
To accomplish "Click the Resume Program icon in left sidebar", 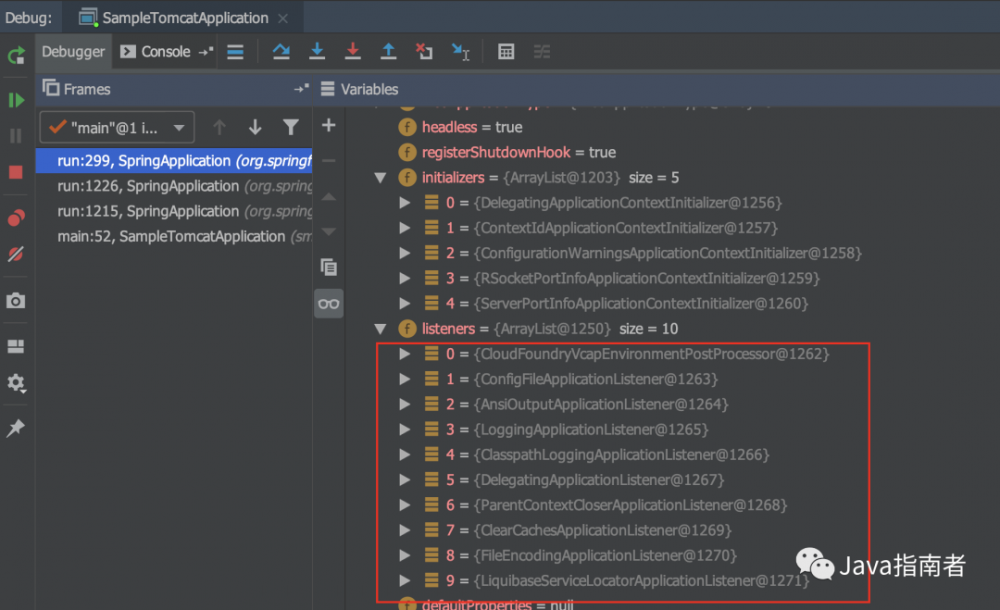I will pyautogui.click(x=16, y=100).
